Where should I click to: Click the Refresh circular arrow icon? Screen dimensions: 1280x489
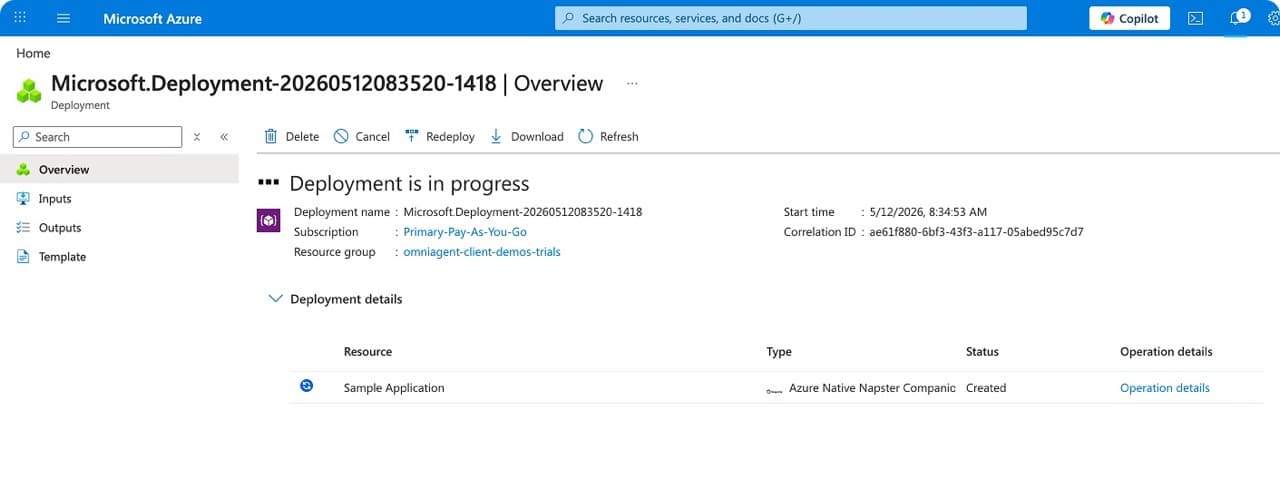586,136
